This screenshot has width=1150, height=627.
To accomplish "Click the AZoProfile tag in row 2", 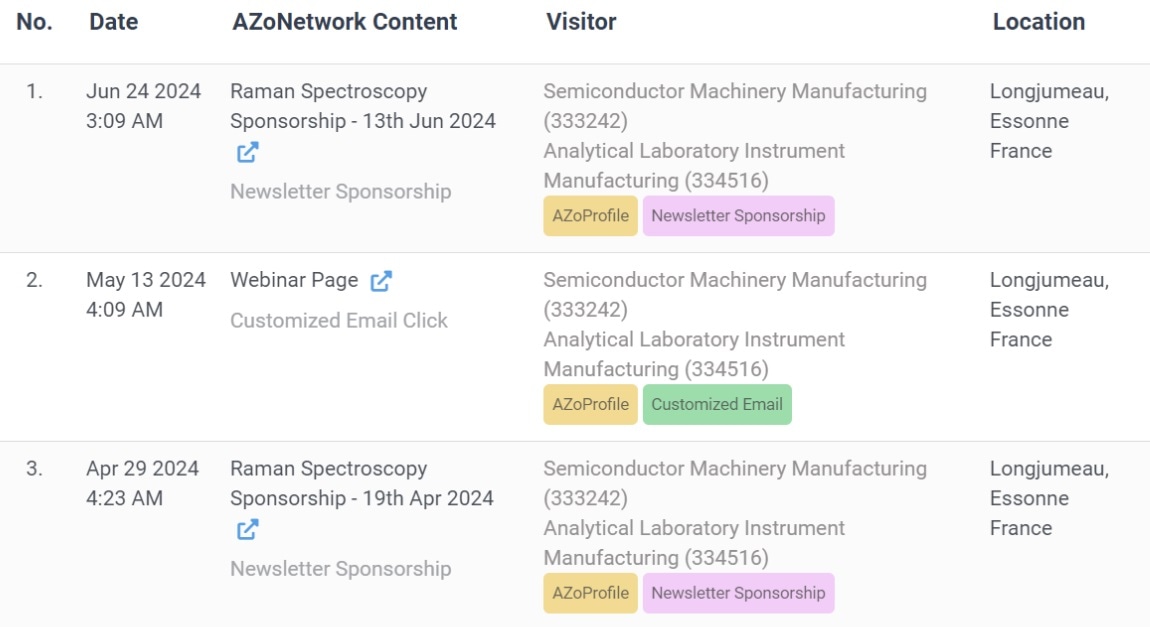I will tap(590, 404).
